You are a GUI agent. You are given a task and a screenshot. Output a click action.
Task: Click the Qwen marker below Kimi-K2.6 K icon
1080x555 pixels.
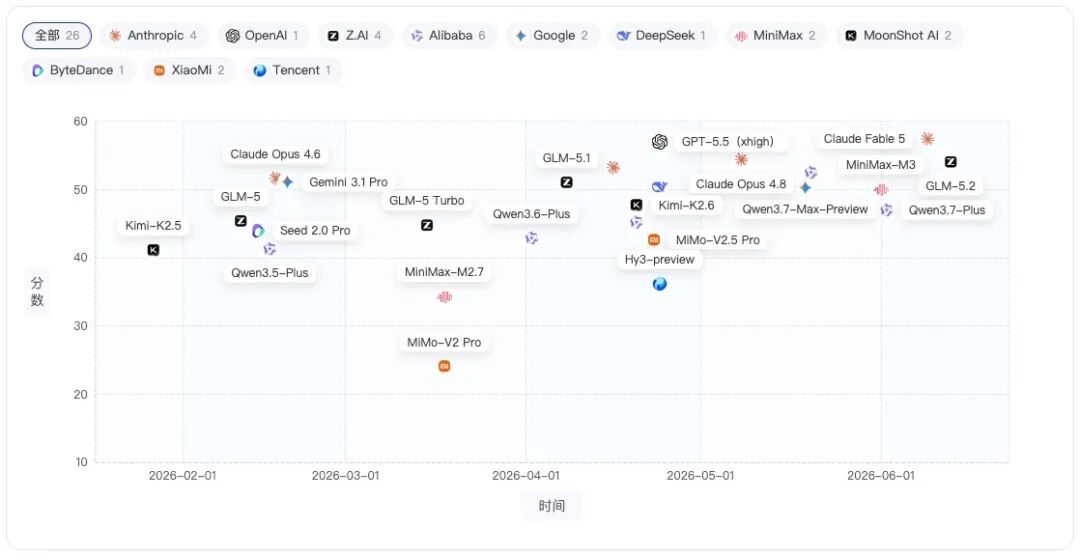coord(636,222)
